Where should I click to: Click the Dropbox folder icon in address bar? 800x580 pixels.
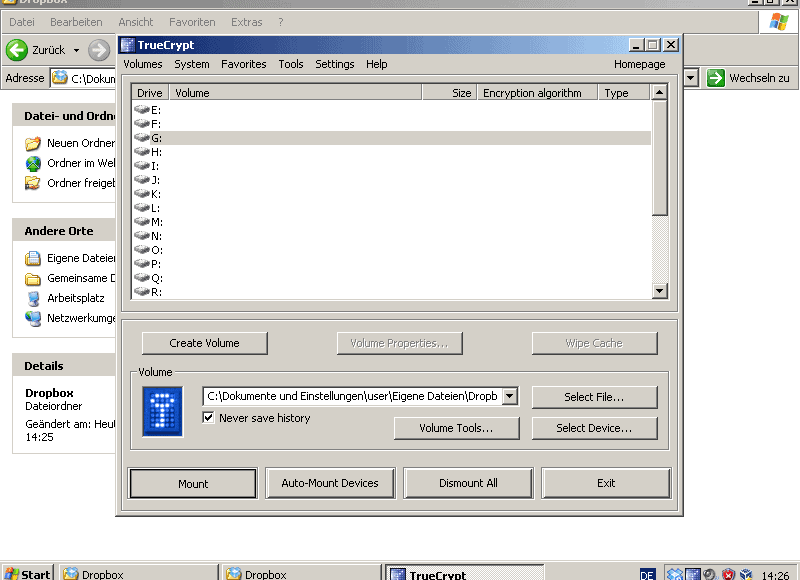pyautogui.click(x=60, y=78)
